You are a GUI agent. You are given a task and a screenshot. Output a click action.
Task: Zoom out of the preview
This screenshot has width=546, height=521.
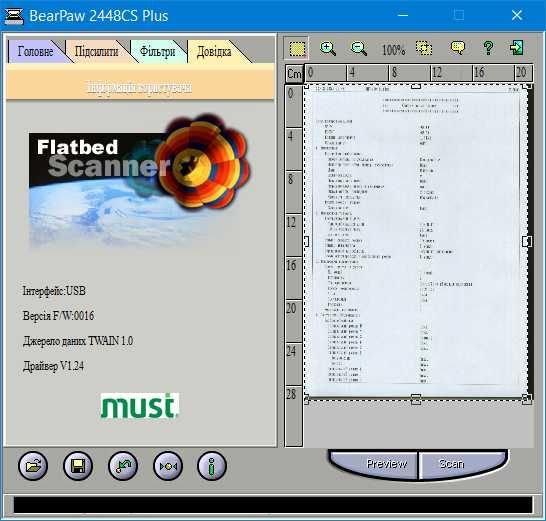click(358, 48)
